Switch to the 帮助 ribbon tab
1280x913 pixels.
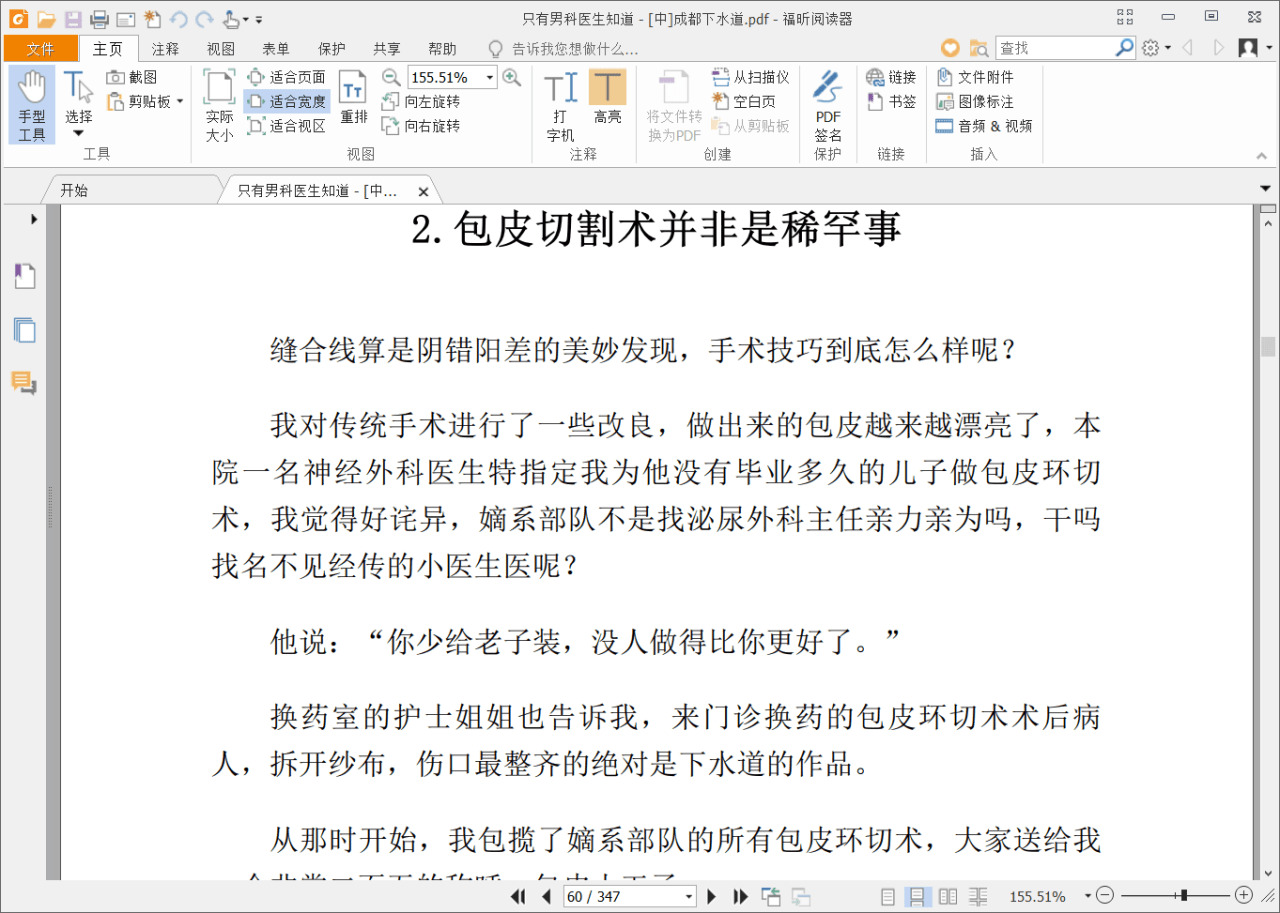pyautogui.click(x=442, y=48)
